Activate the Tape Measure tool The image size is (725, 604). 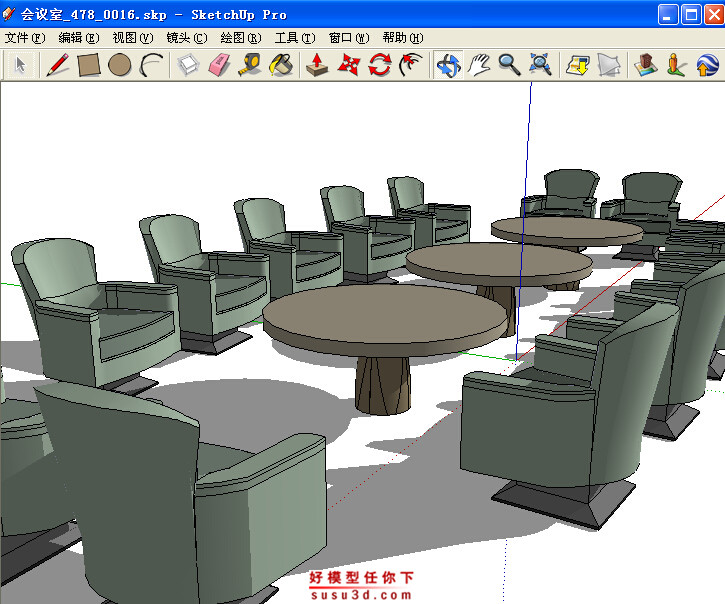click(250, 65)
